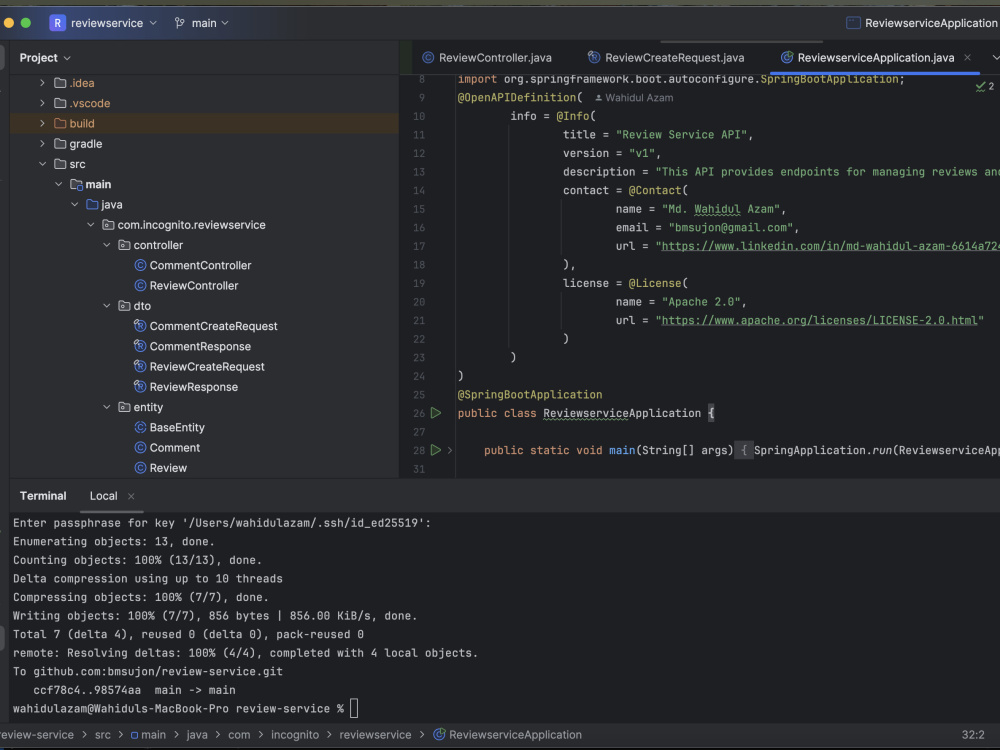Open ReviewCreateRequest in the project tree

click(207, 367)
